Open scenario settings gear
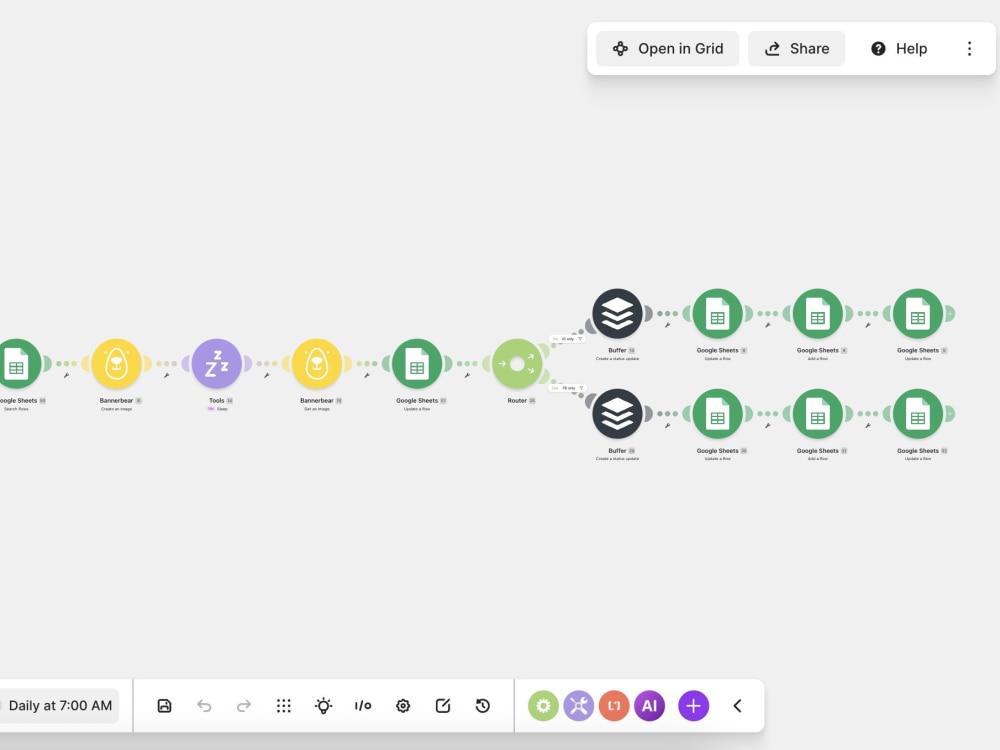This screenshot has width=1000, height=750. point(403,705)
